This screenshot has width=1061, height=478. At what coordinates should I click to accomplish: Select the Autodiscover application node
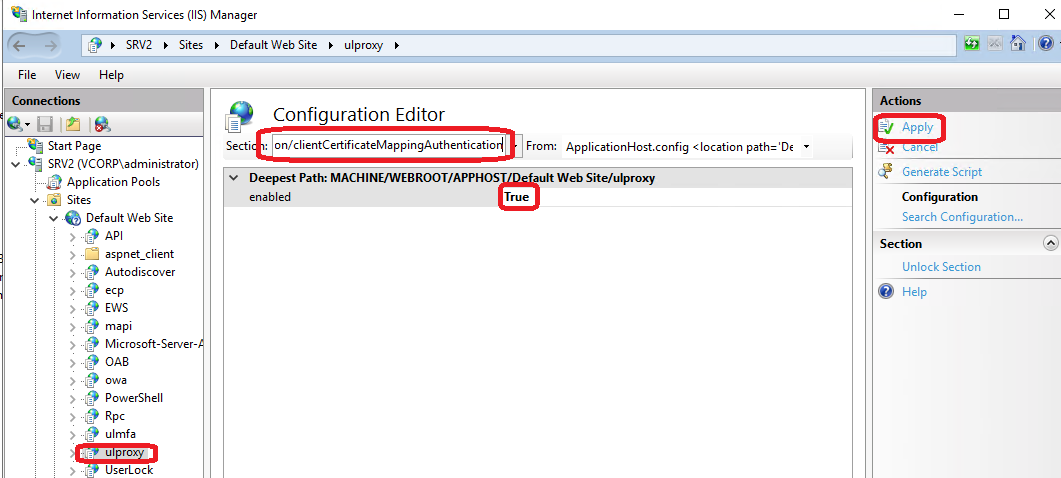(x=140, y=272)
